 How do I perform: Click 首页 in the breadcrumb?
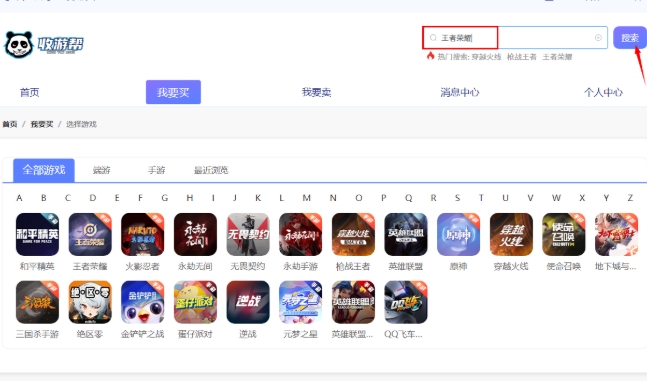tap(10, 124)
